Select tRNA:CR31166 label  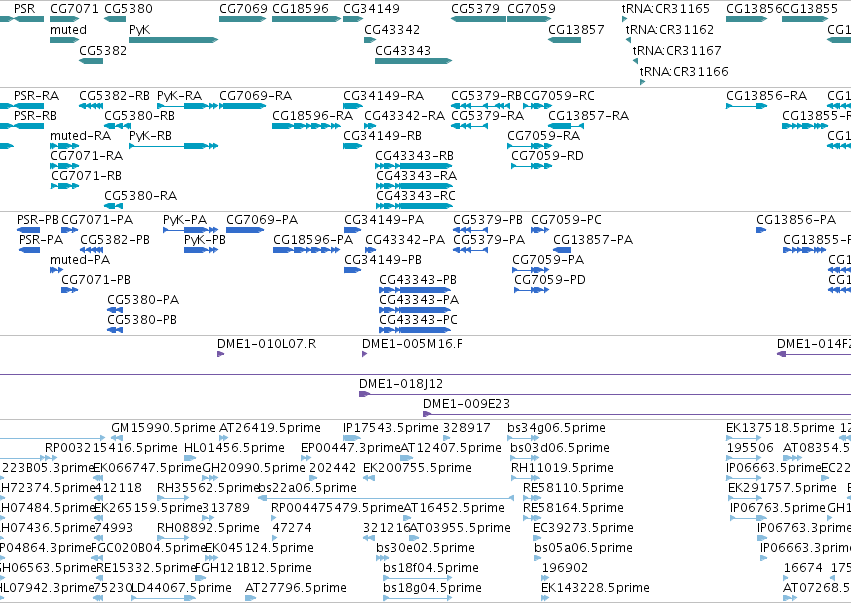click(x=684, y=71)
